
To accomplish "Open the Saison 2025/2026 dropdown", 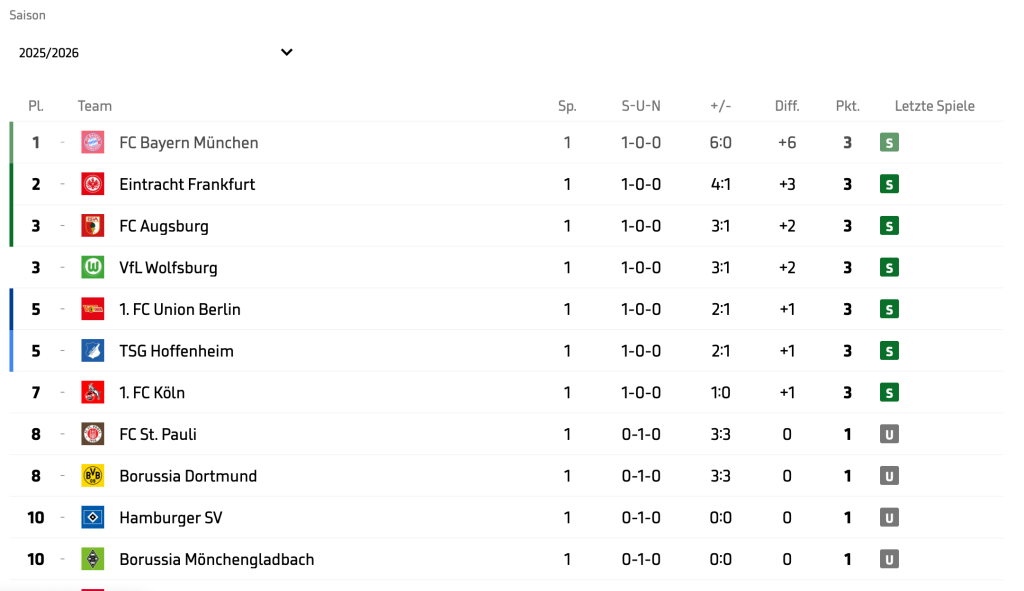I will point(155,53).
